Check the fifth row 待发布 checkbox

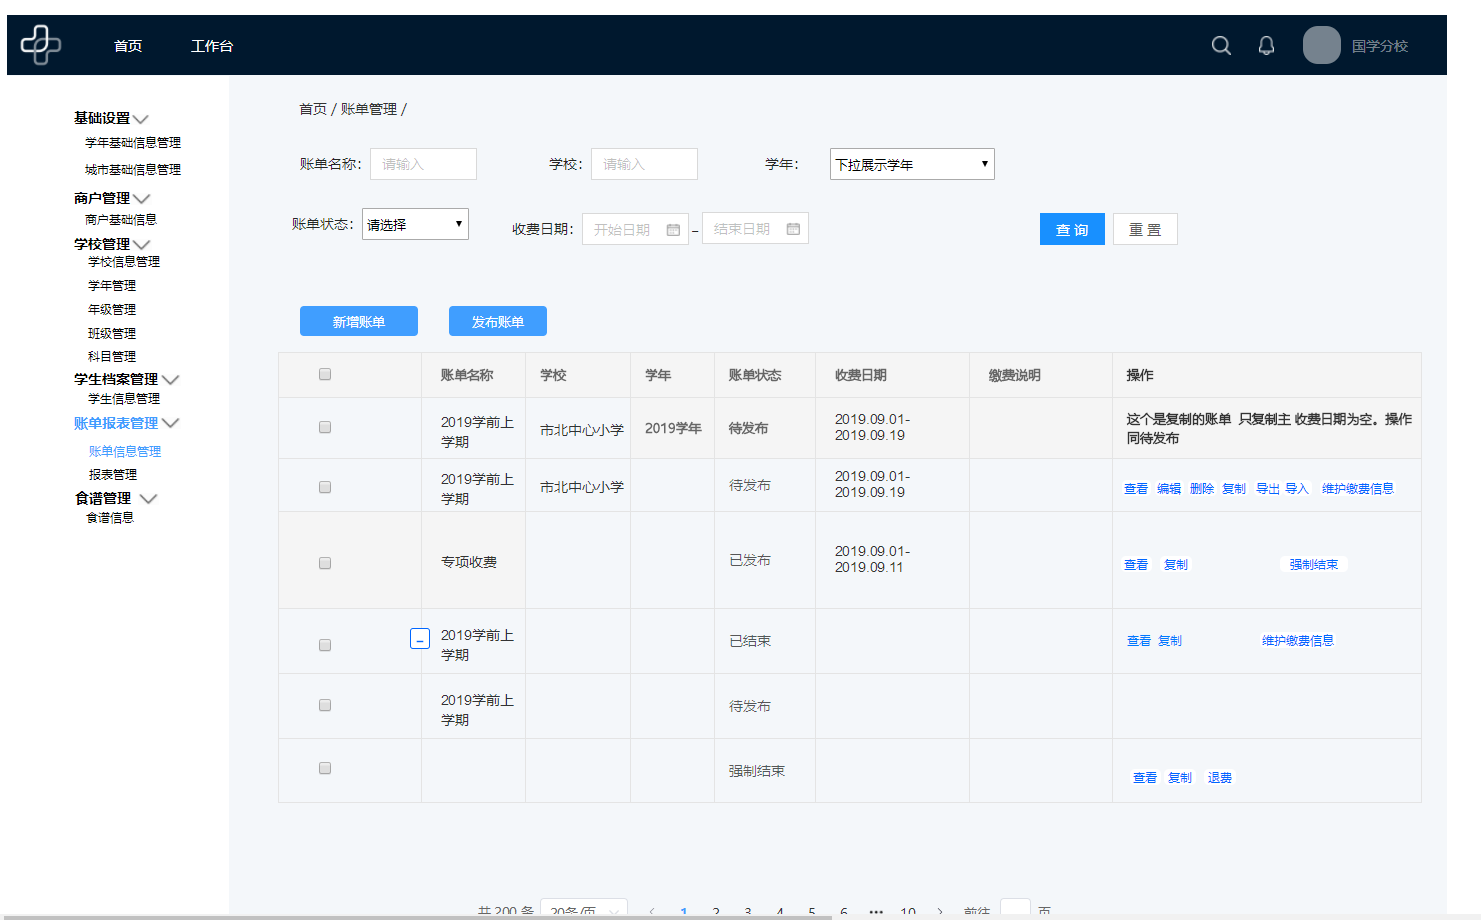pyautogui.click(x=325, y=705)
